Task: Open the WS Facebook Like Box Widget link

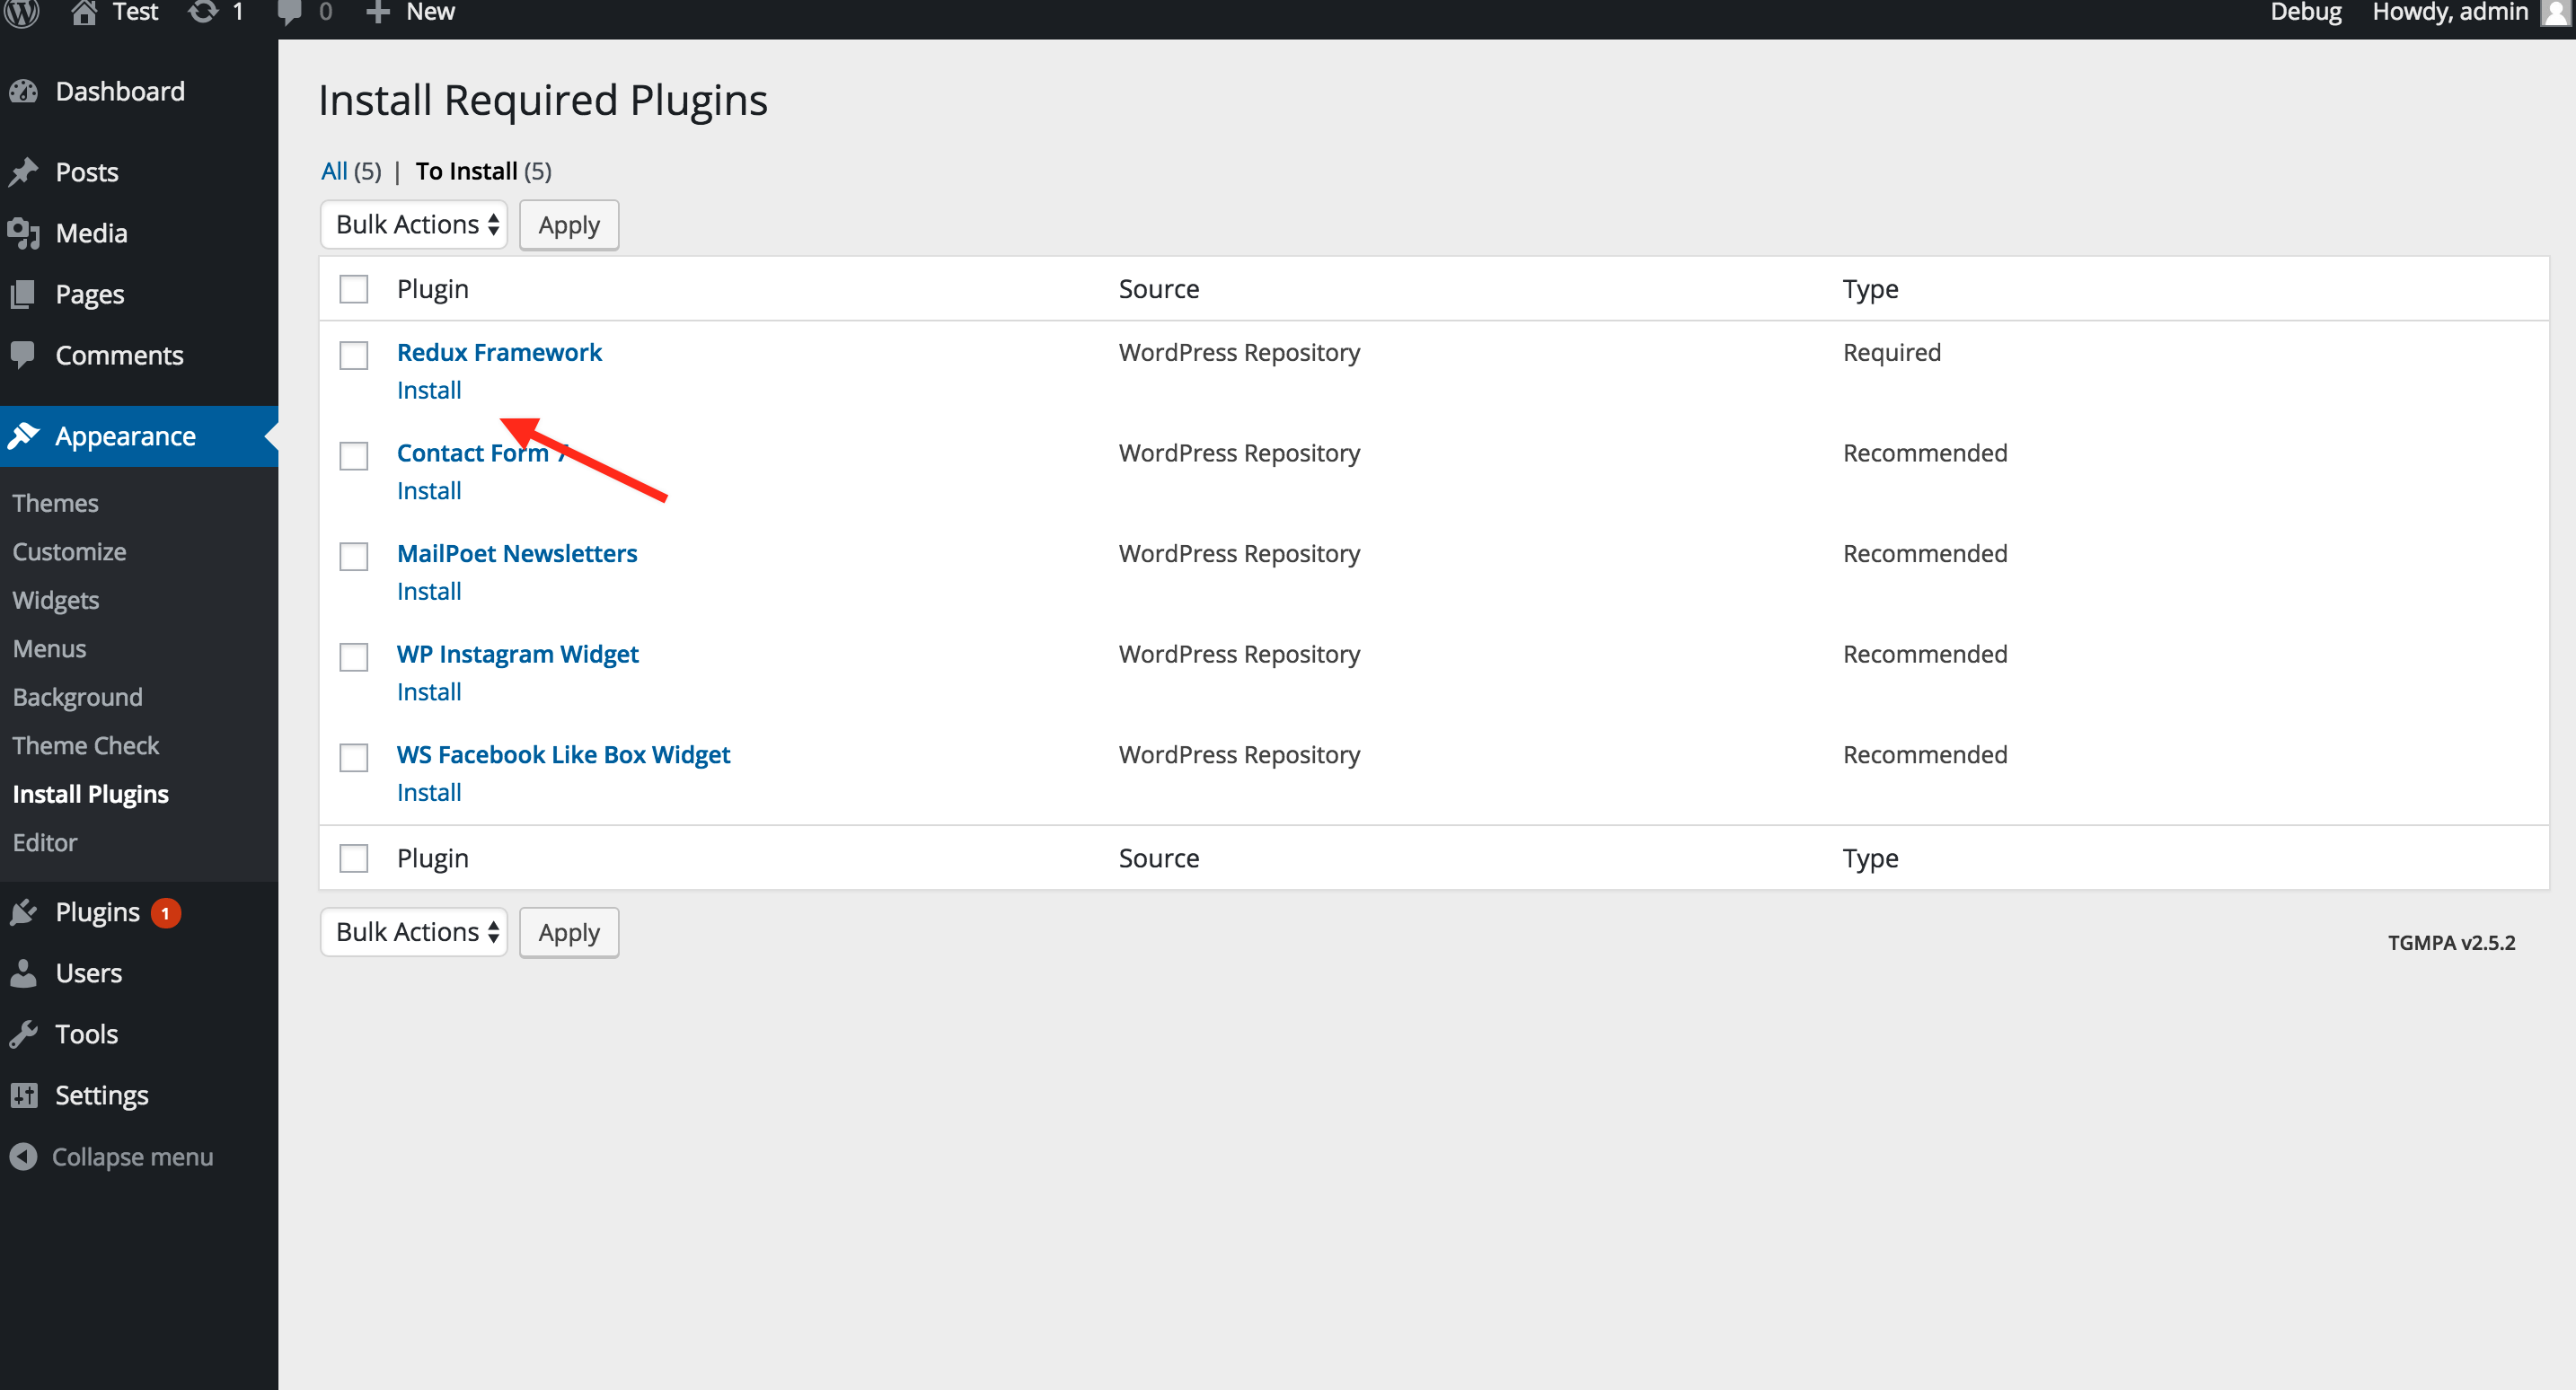Action: [563, 754]
